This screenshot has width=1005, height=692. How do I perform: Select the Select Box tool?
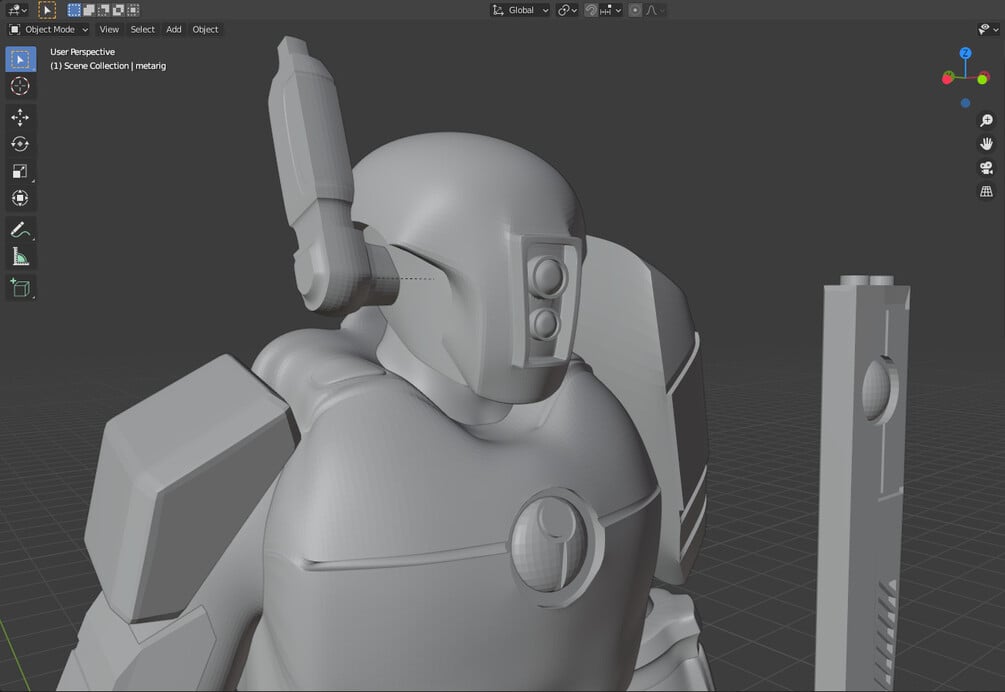(21, 60)
